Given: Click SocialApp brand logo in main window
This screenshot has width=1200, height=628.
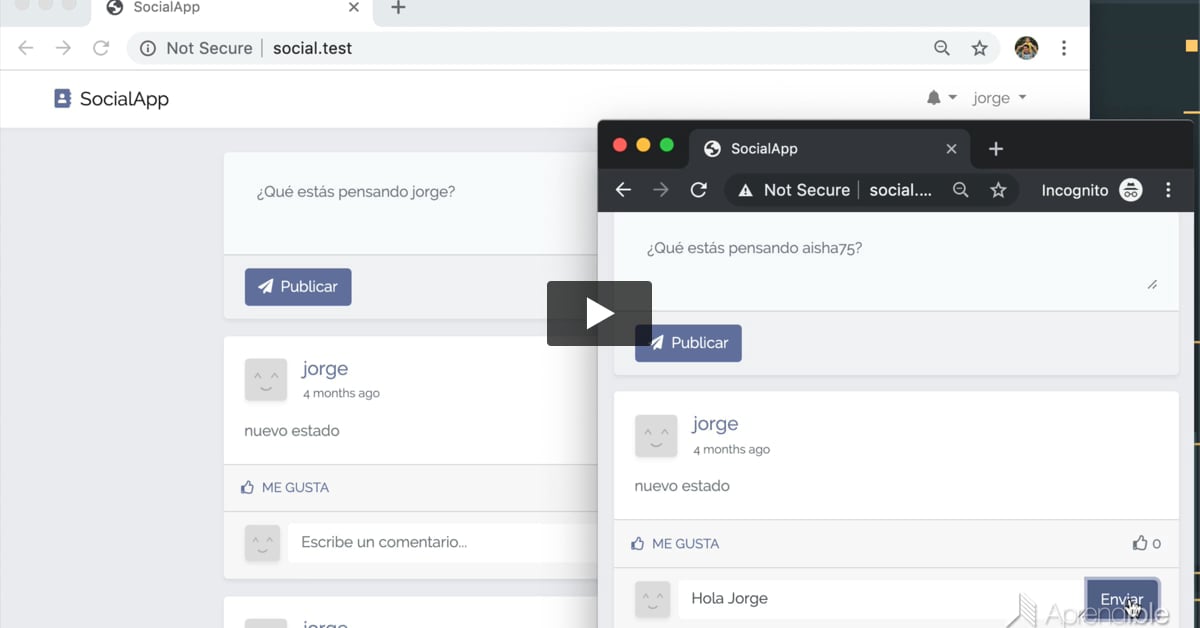Looking at the screenshot, I should coord(111,98).
